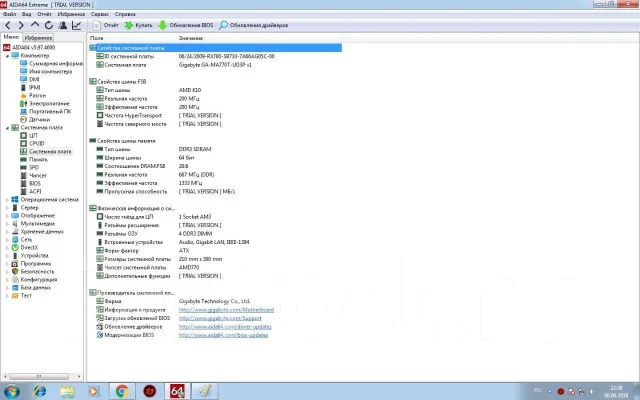Expand the Сеть tree node

[7, 240]
